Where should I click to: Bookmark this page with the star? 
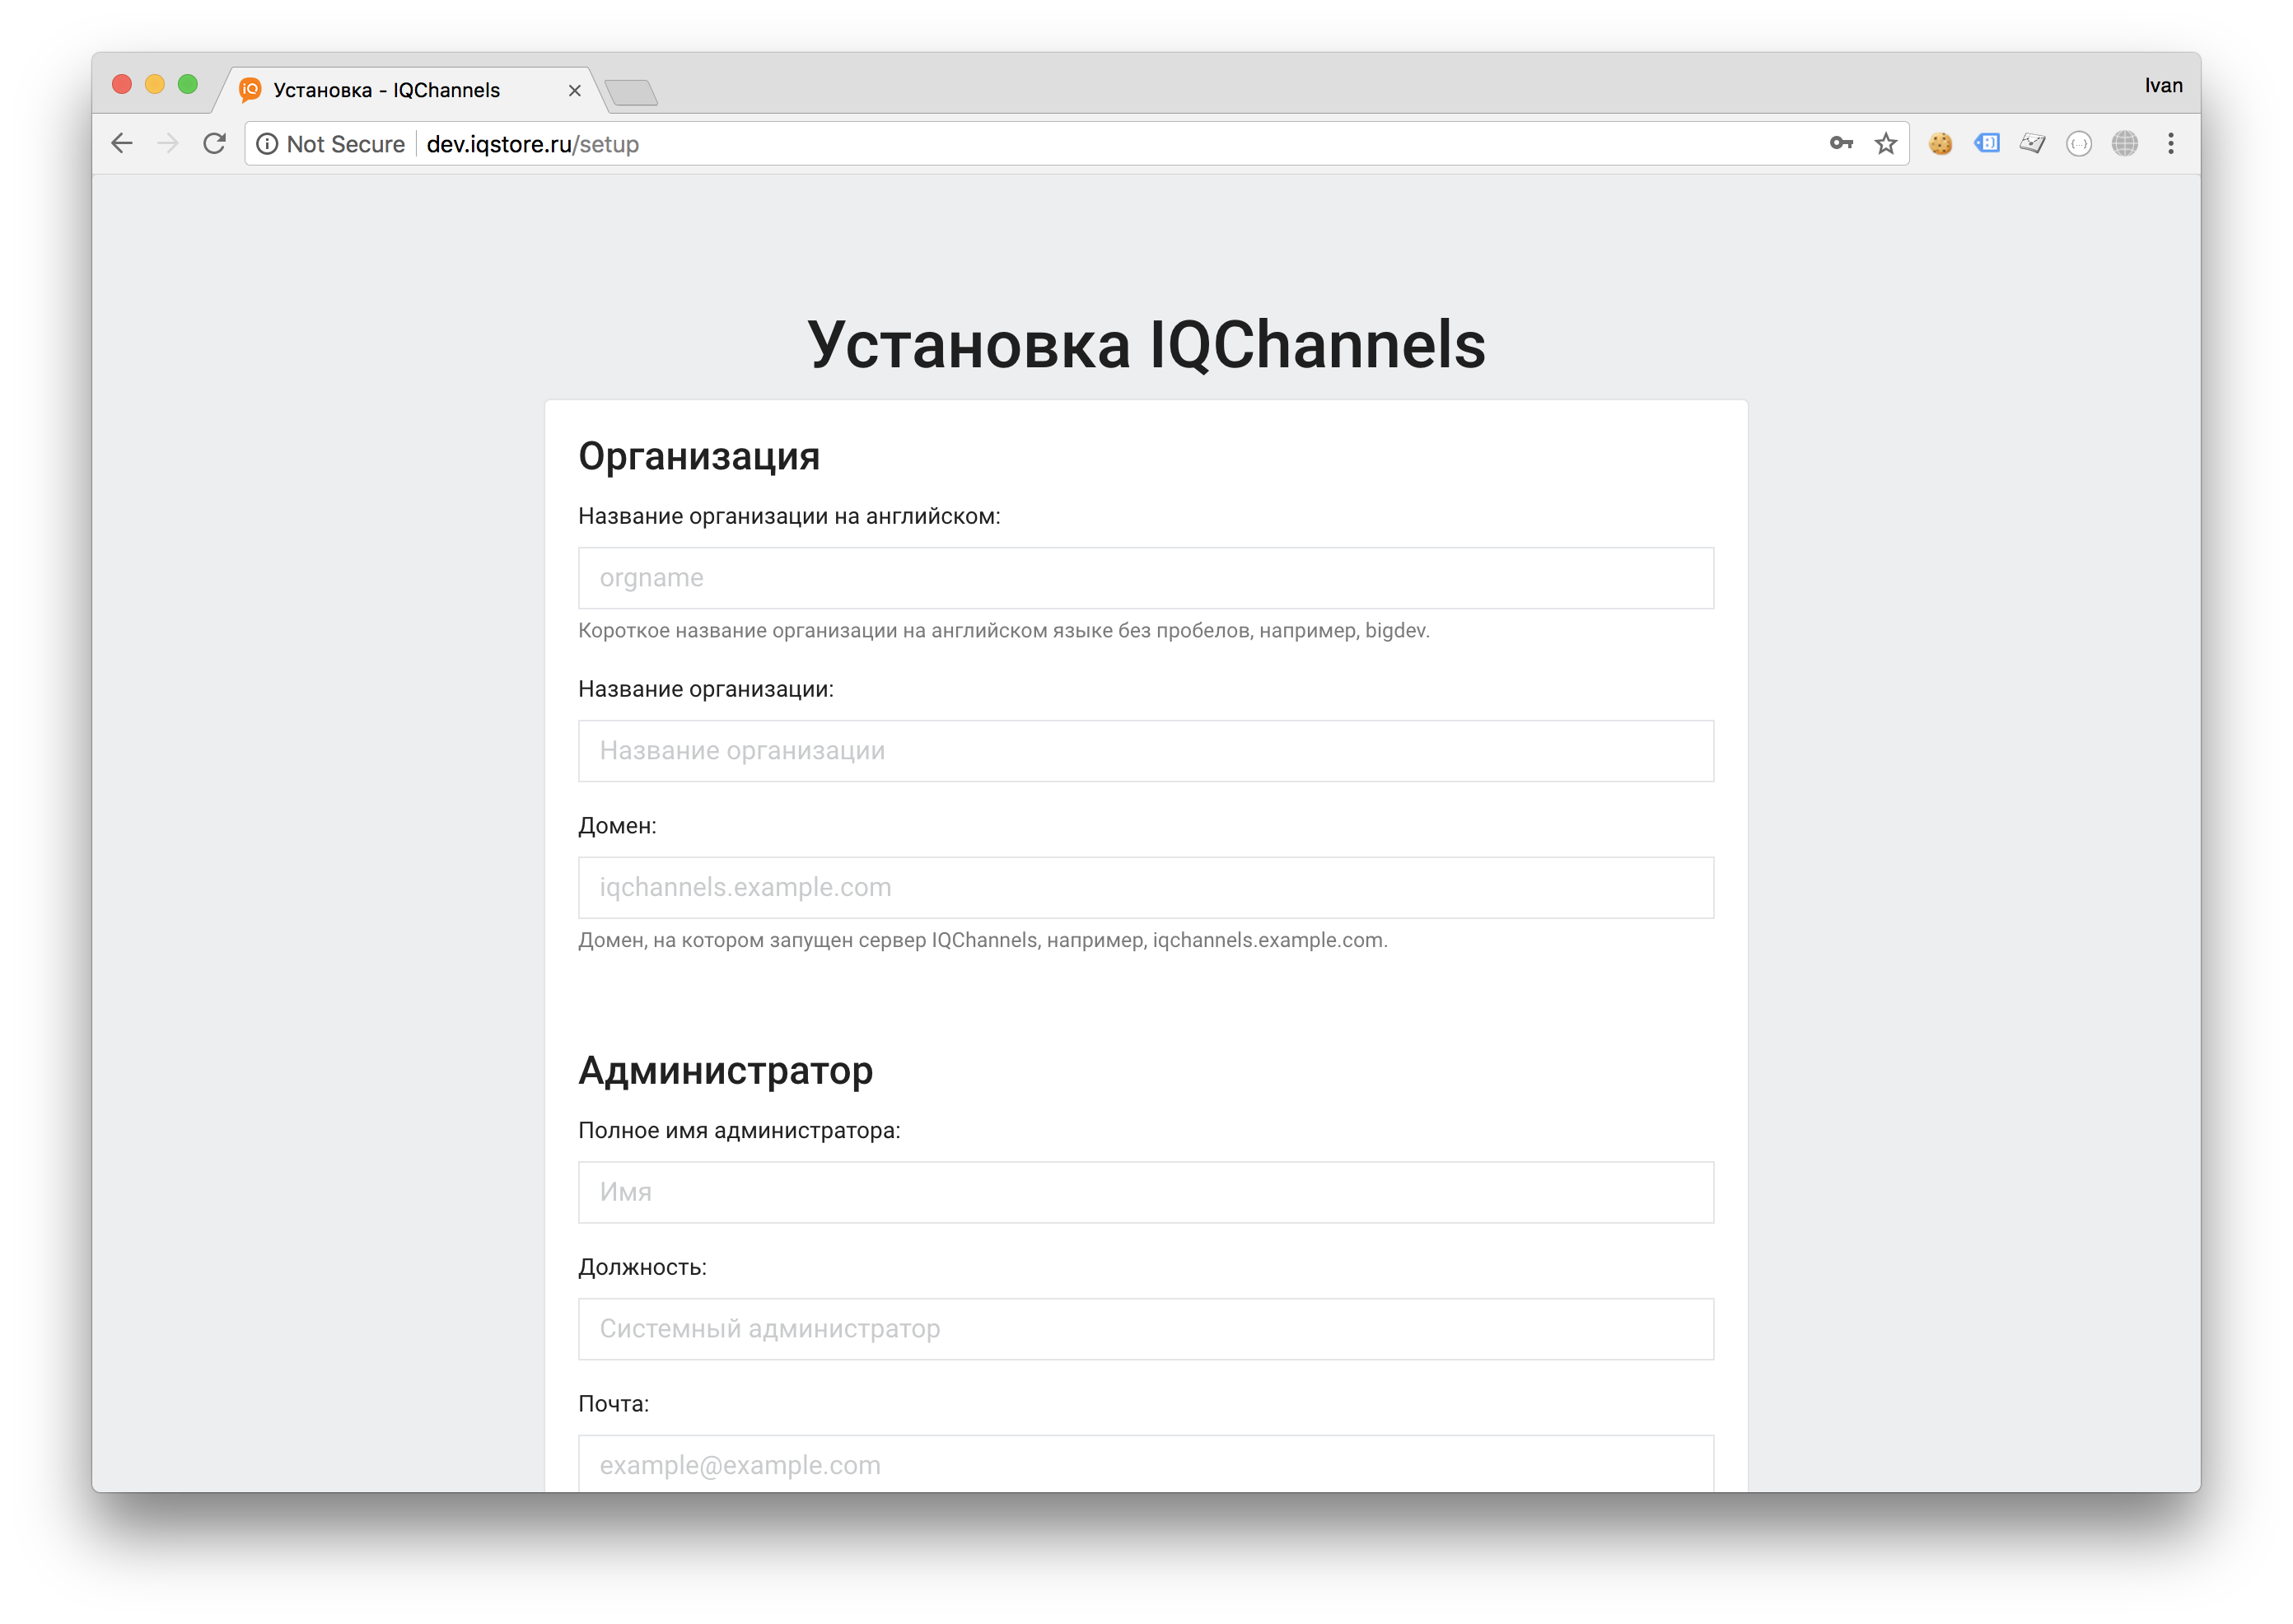point(1885,144)
